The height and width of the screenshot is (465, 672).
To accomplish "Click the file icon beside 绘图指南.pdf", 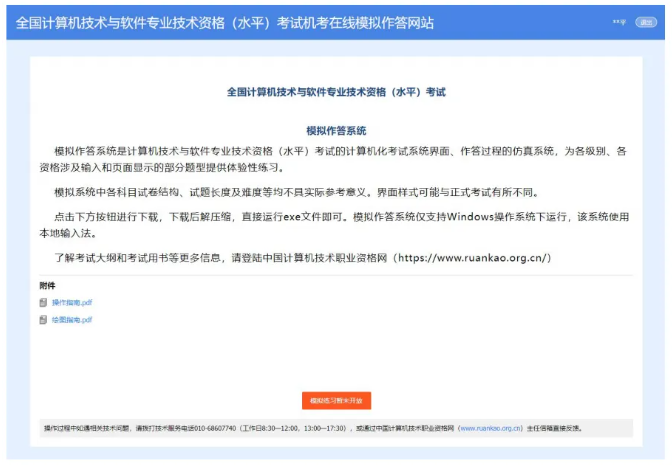I will pyautogui.click(x=43, y=320).
